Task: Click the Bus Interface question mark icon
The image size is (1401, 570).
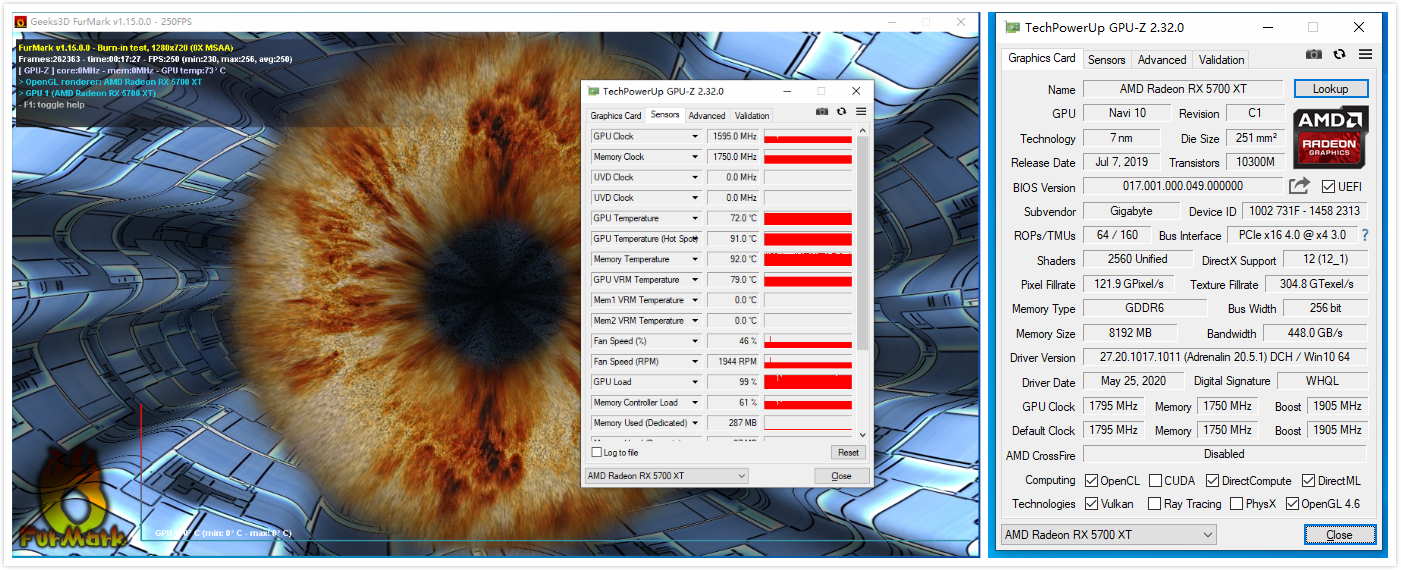Action: (1364, 235)
